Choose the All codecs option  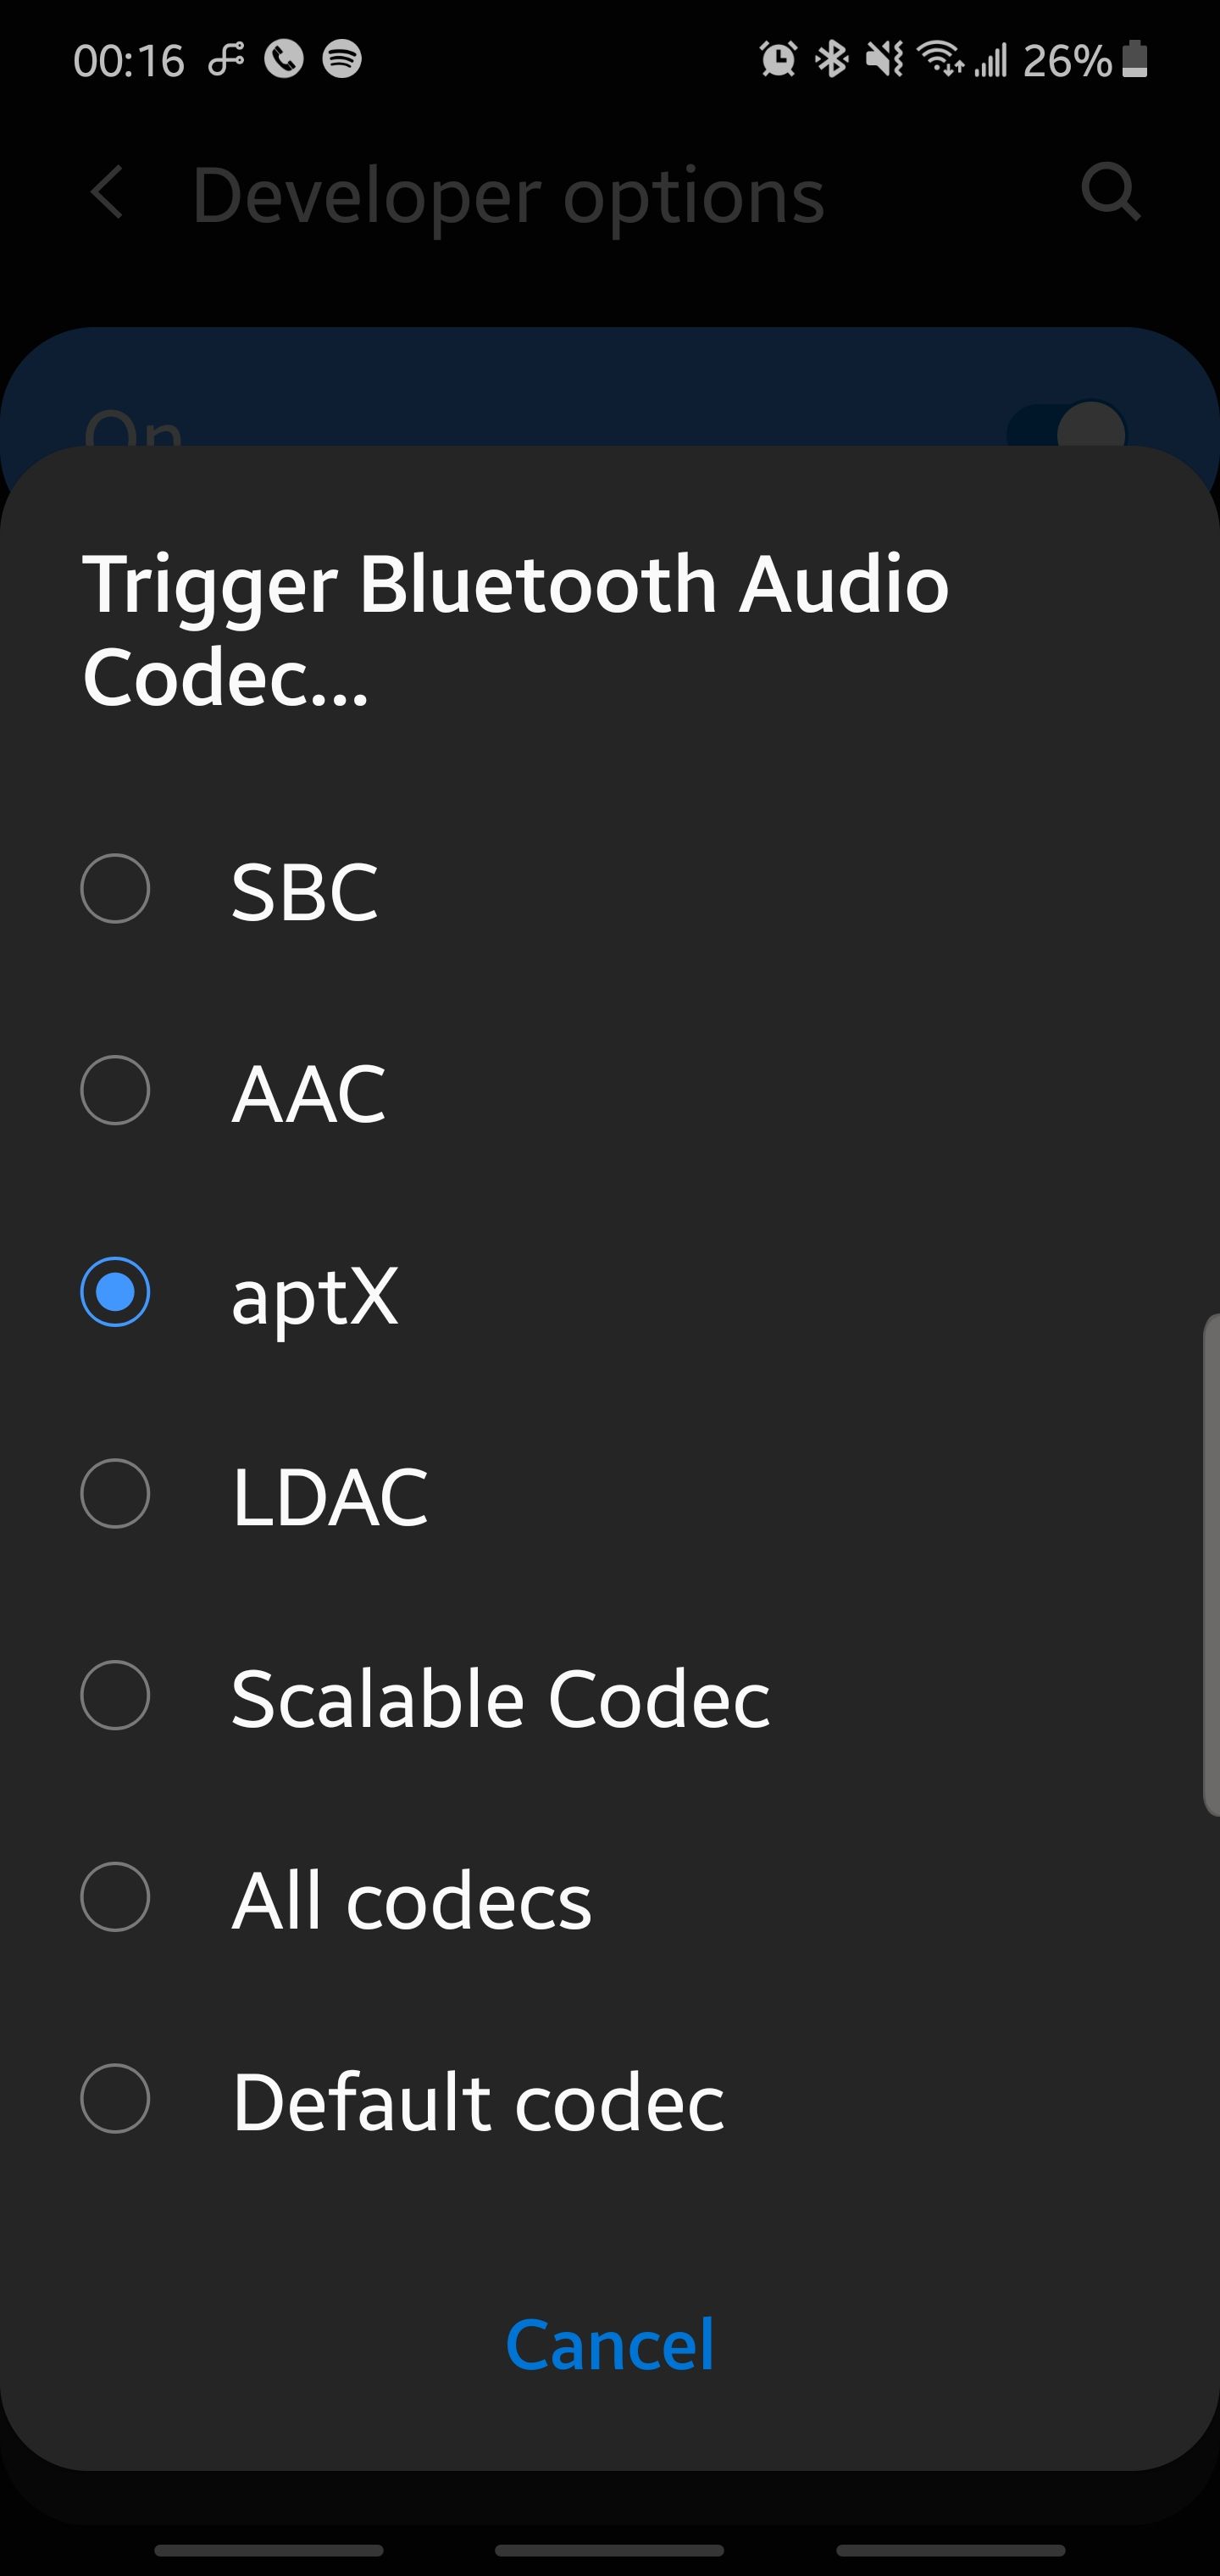click(x=116, y=1898)
